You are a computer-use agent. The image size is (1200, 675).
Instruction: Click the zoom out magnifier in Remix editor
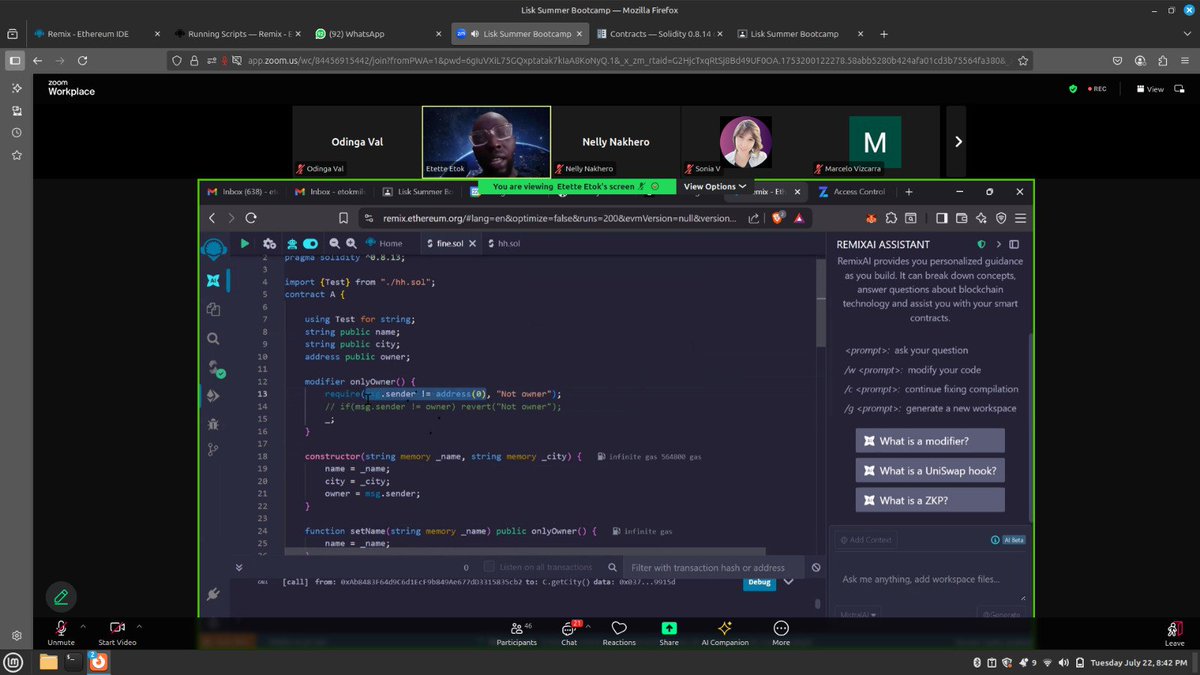[x=335, y=243]
